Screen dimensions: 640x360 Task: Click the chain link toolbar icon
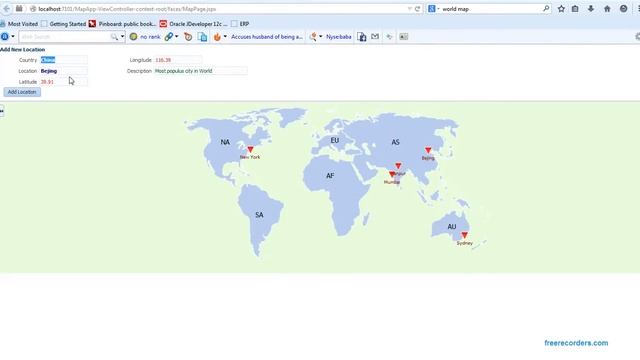pyautogui.click(x=169, y=37)
